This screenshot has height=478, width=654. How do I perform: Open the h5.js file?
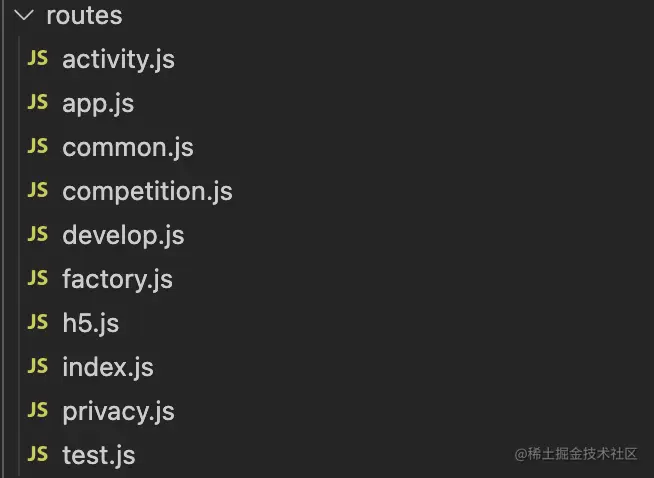click(x=91, y=324)
